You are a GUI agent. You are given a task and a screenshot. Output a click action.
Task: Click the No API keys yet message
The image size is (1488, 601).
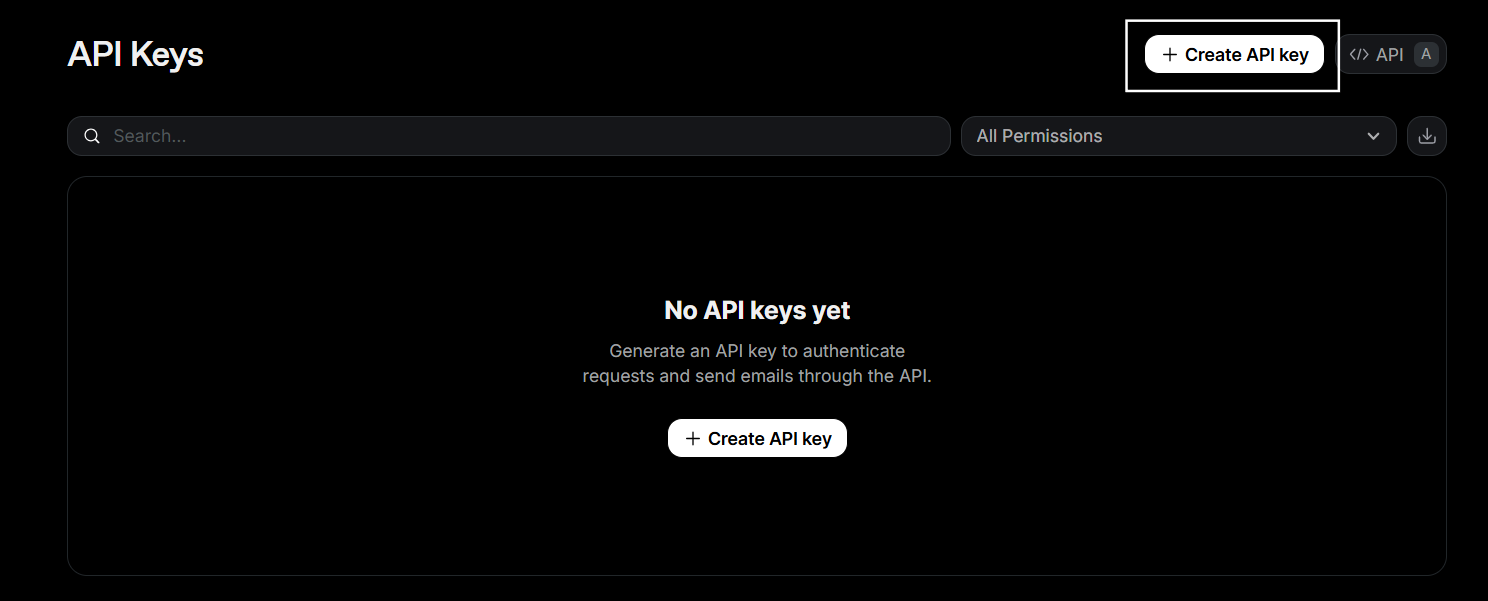pyautogui.click(x=757, y=309)
